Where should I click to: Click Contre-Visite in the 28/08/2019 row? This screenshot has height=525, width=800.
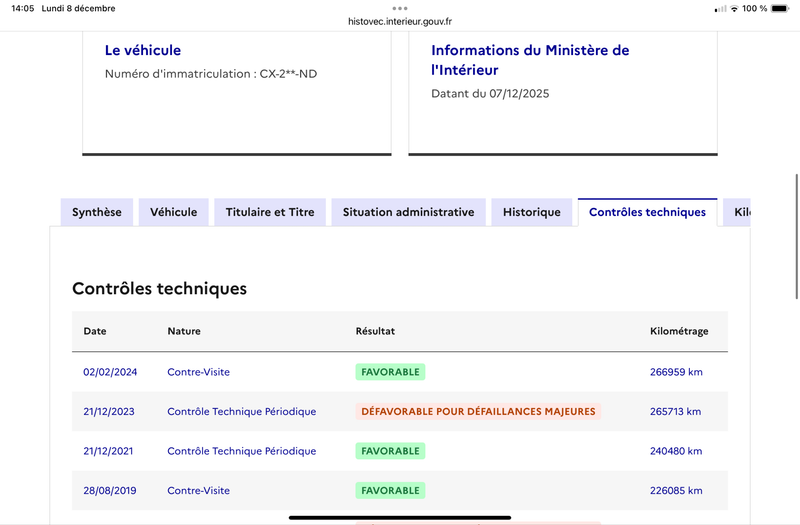click(198, 490)
